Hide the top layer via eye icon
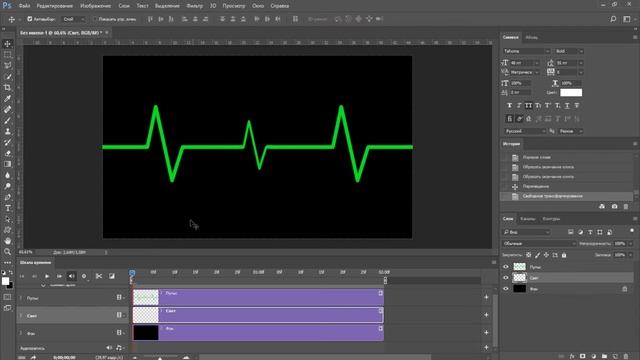The image size is (640, 360). pyautogui.click(x=506, y=267)
